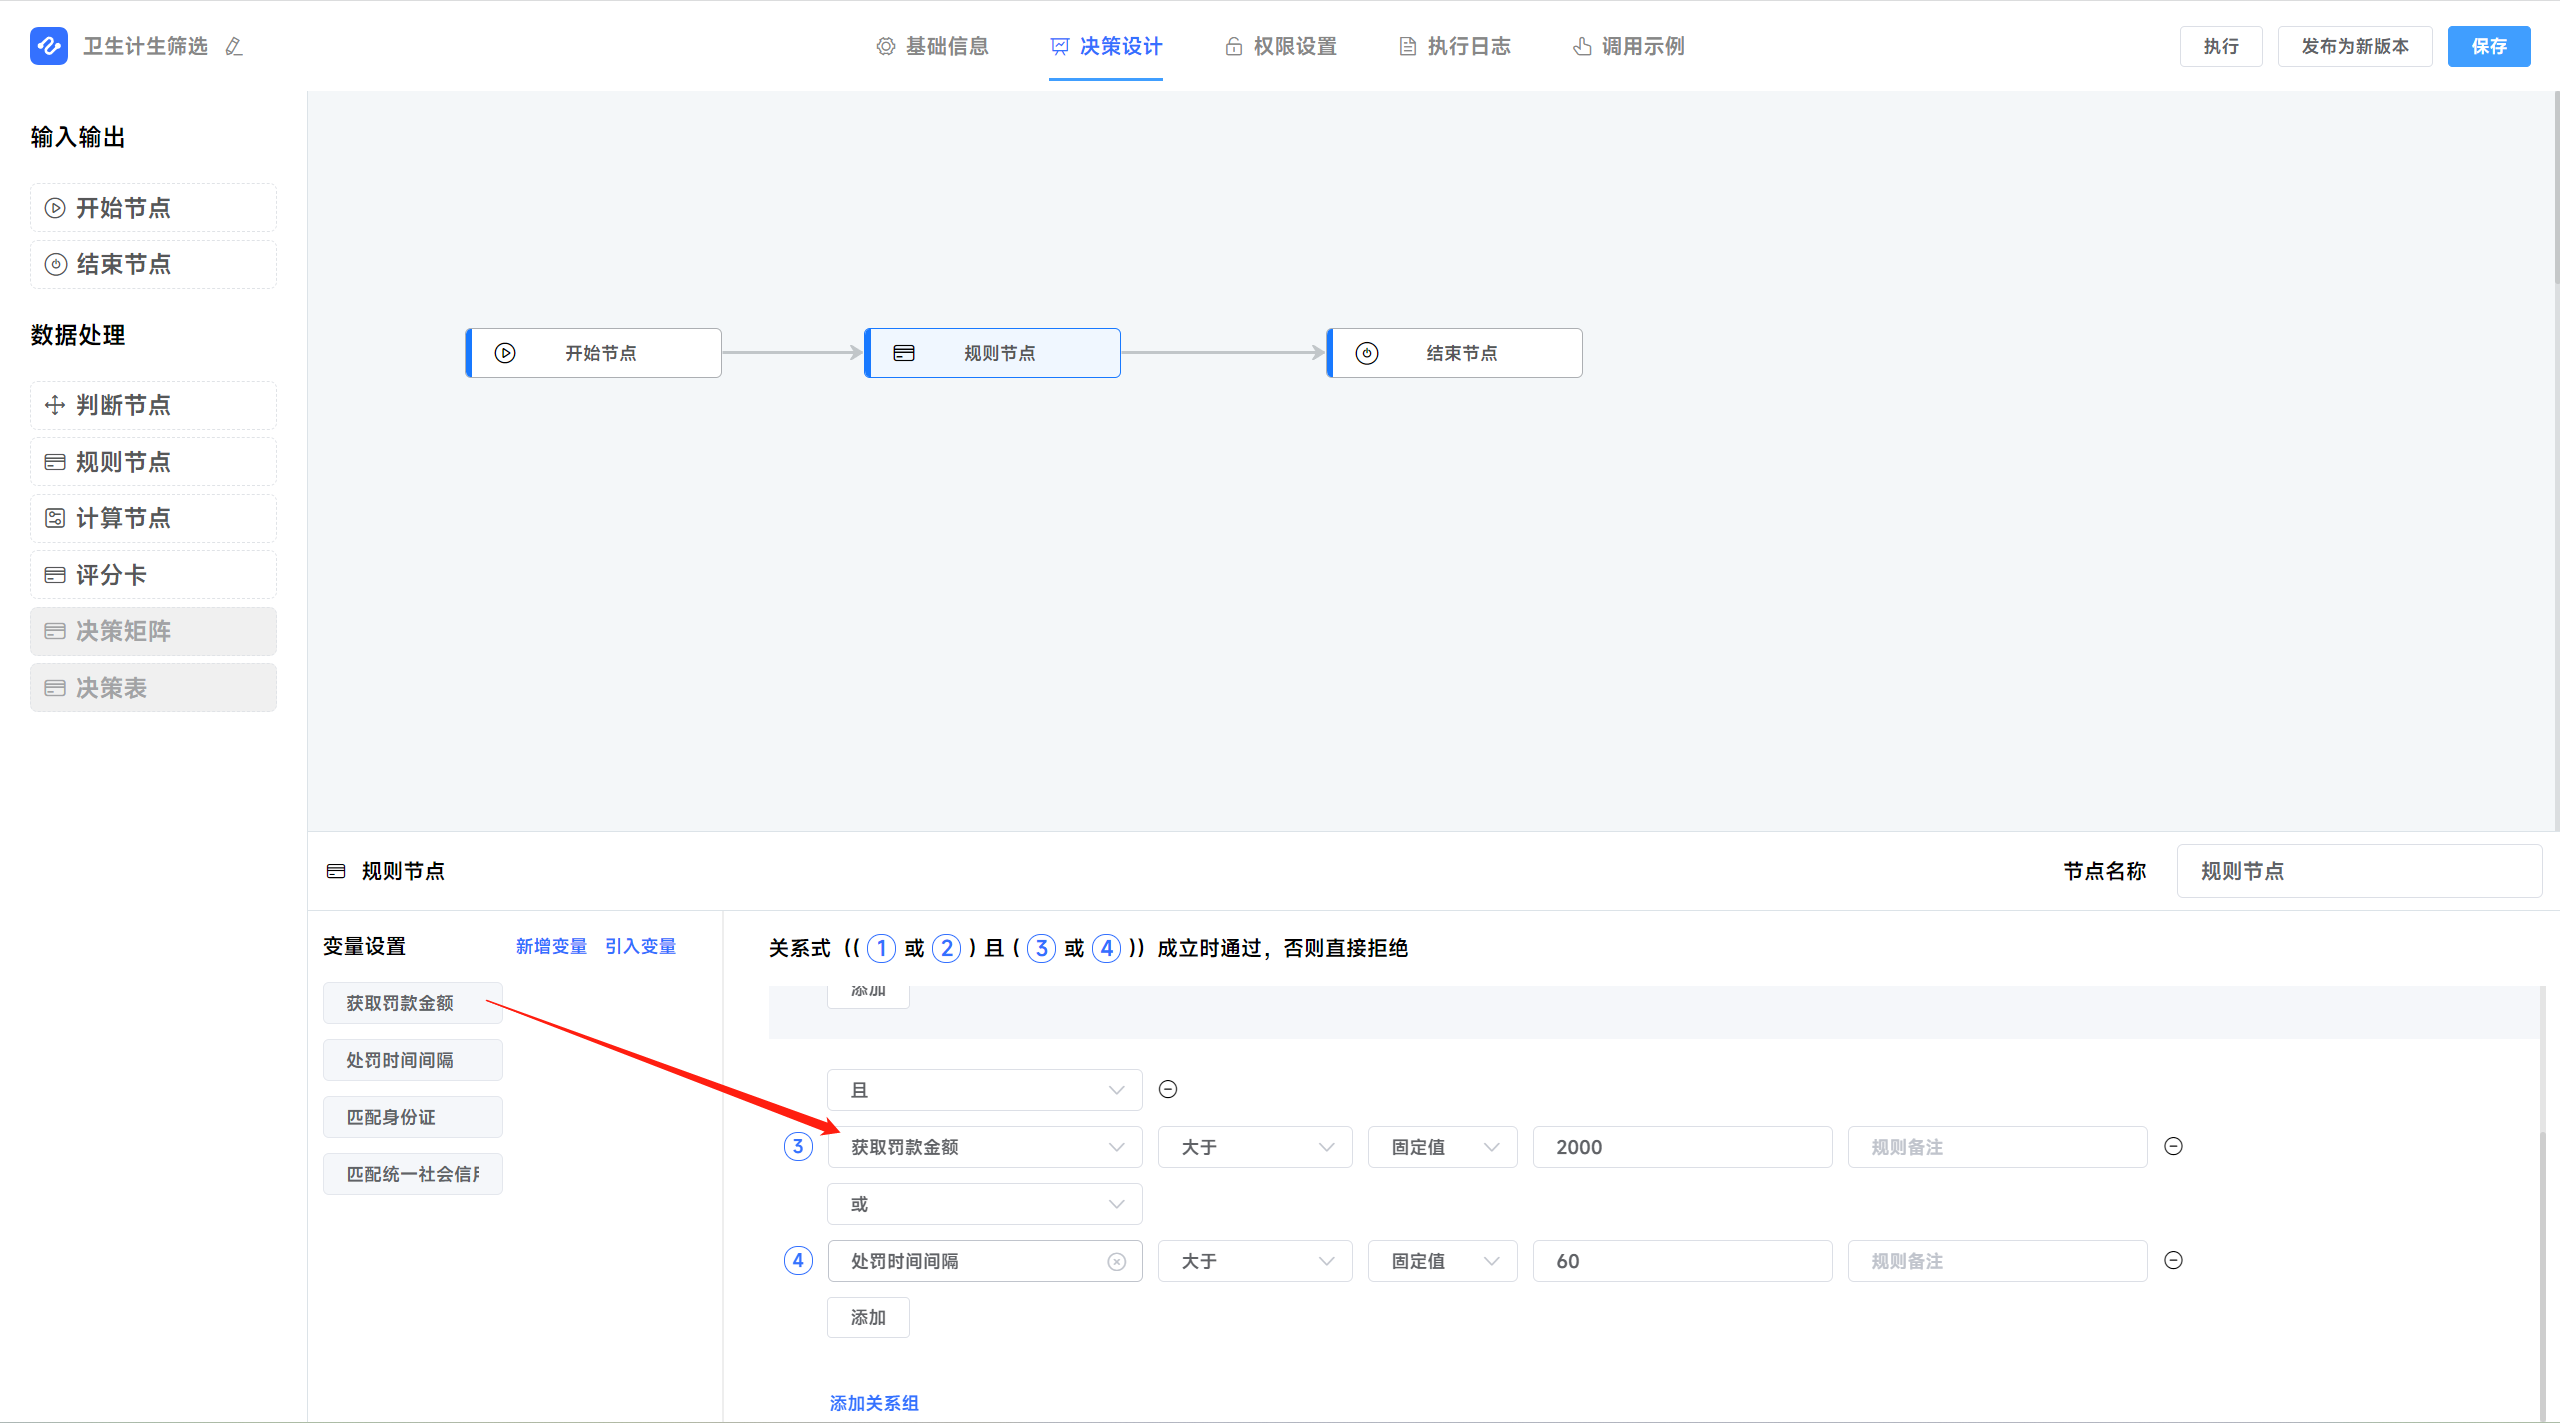The width and height of the screenshot is (2560, 1423).
Task: Open rule 4 variable dropdown 处罚时间间隔
Action: [985, 1261]
